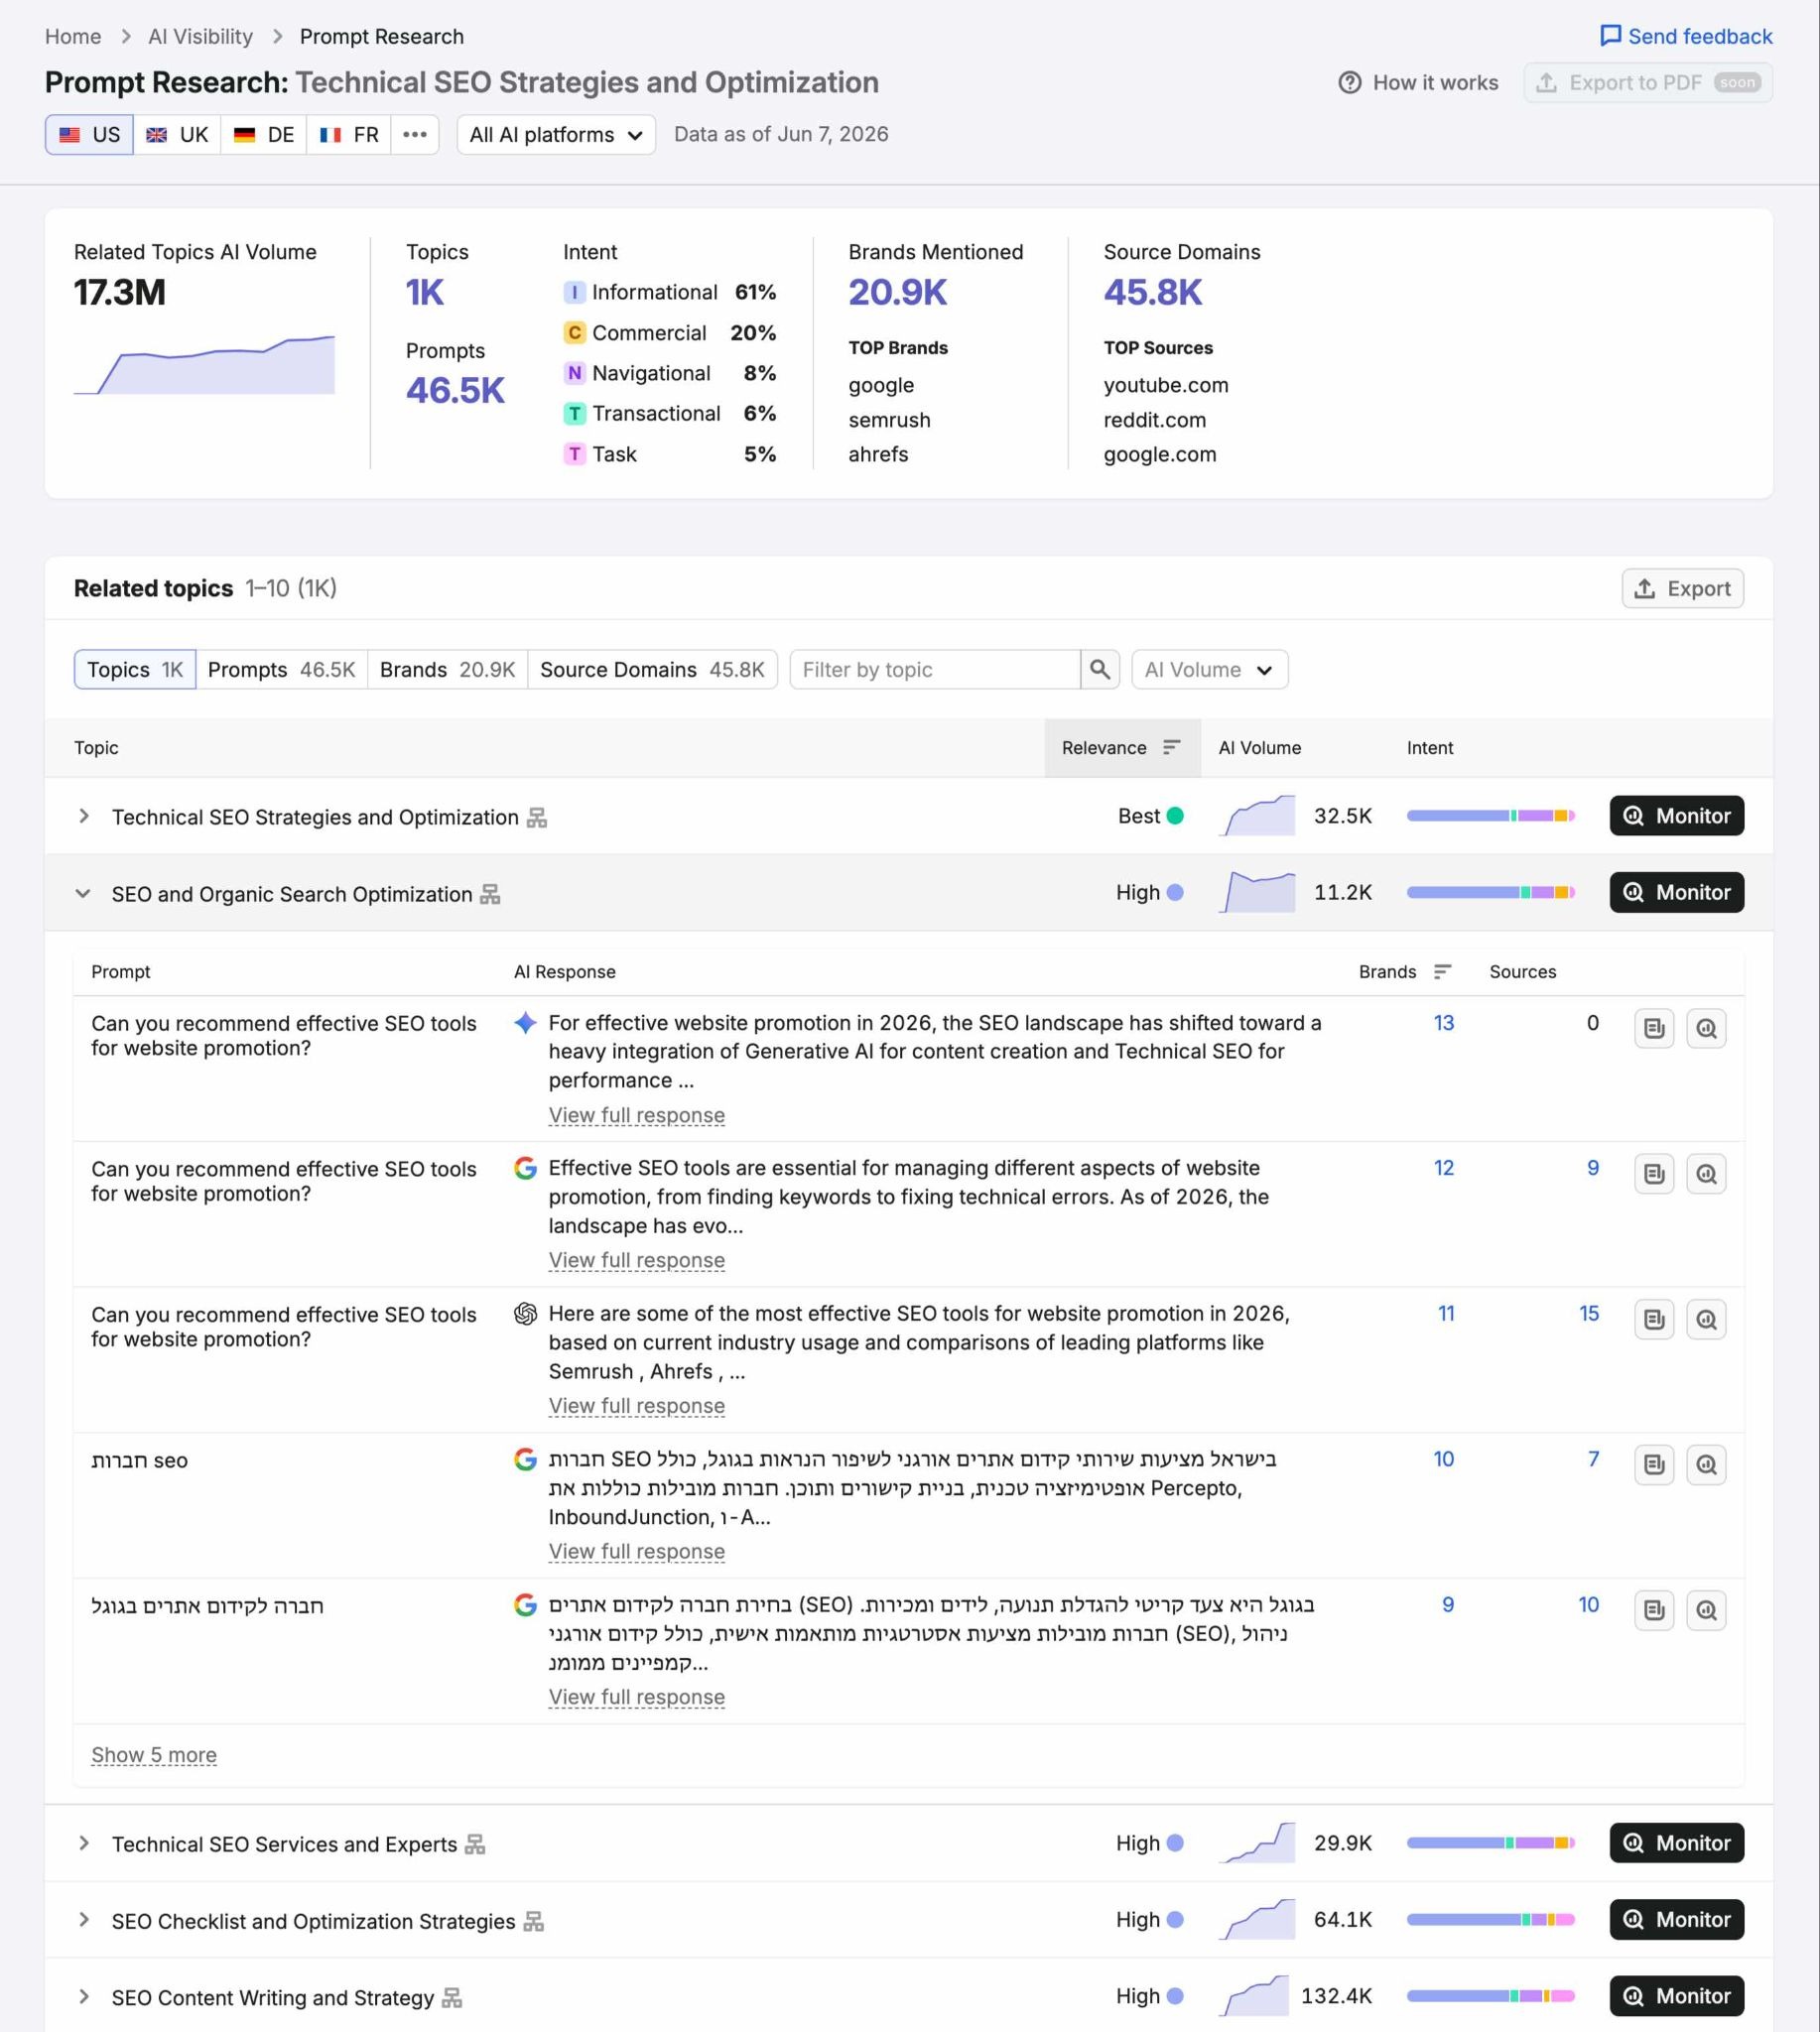Click the Send feedback chat icon
This screenshot has width=1820, height=2032.
(1610, 36)
